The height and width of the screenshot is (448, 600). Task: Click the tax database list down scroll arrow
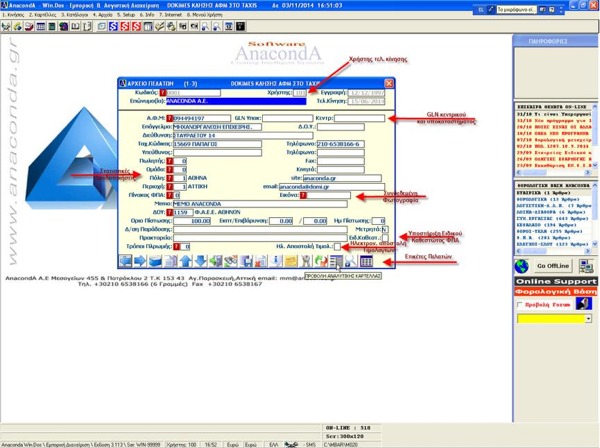click(595, 244)
